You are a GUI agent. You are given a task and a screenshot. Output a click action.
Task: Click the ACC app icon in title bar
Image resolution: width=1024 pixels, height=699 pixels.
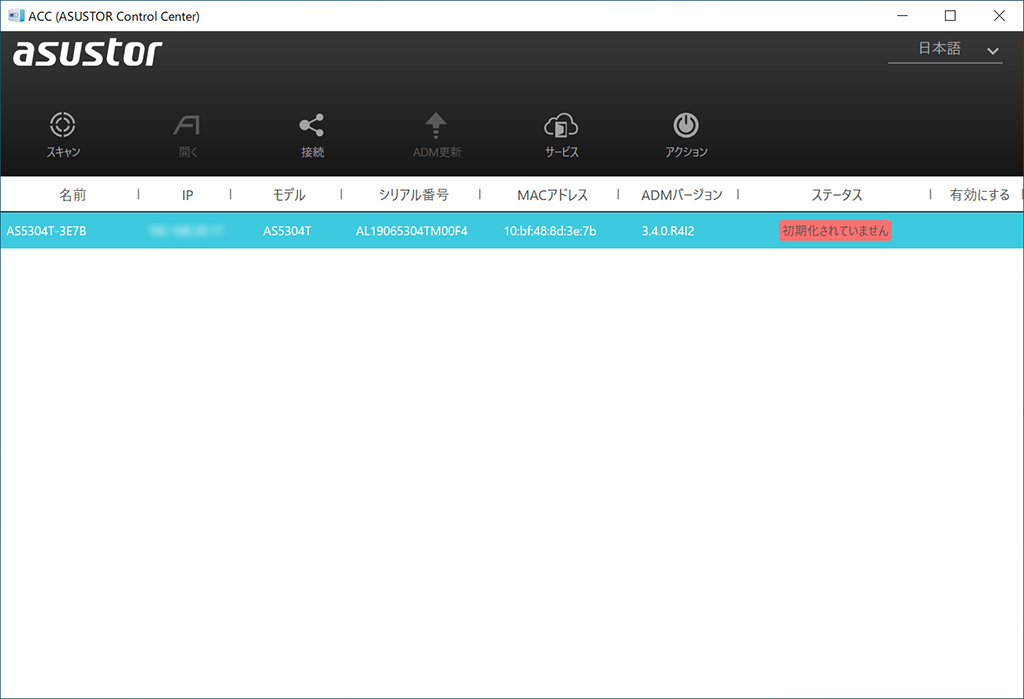coord(16,16)
